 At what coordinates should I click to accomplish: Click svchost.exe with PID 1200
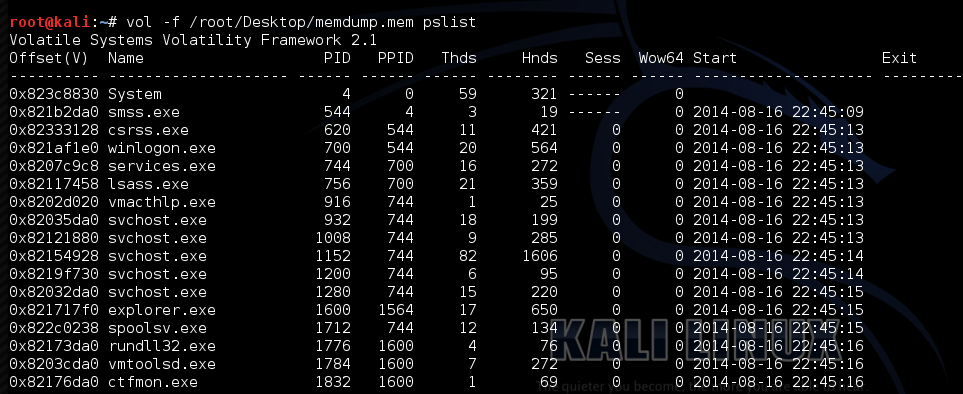[x=157, y=274]
